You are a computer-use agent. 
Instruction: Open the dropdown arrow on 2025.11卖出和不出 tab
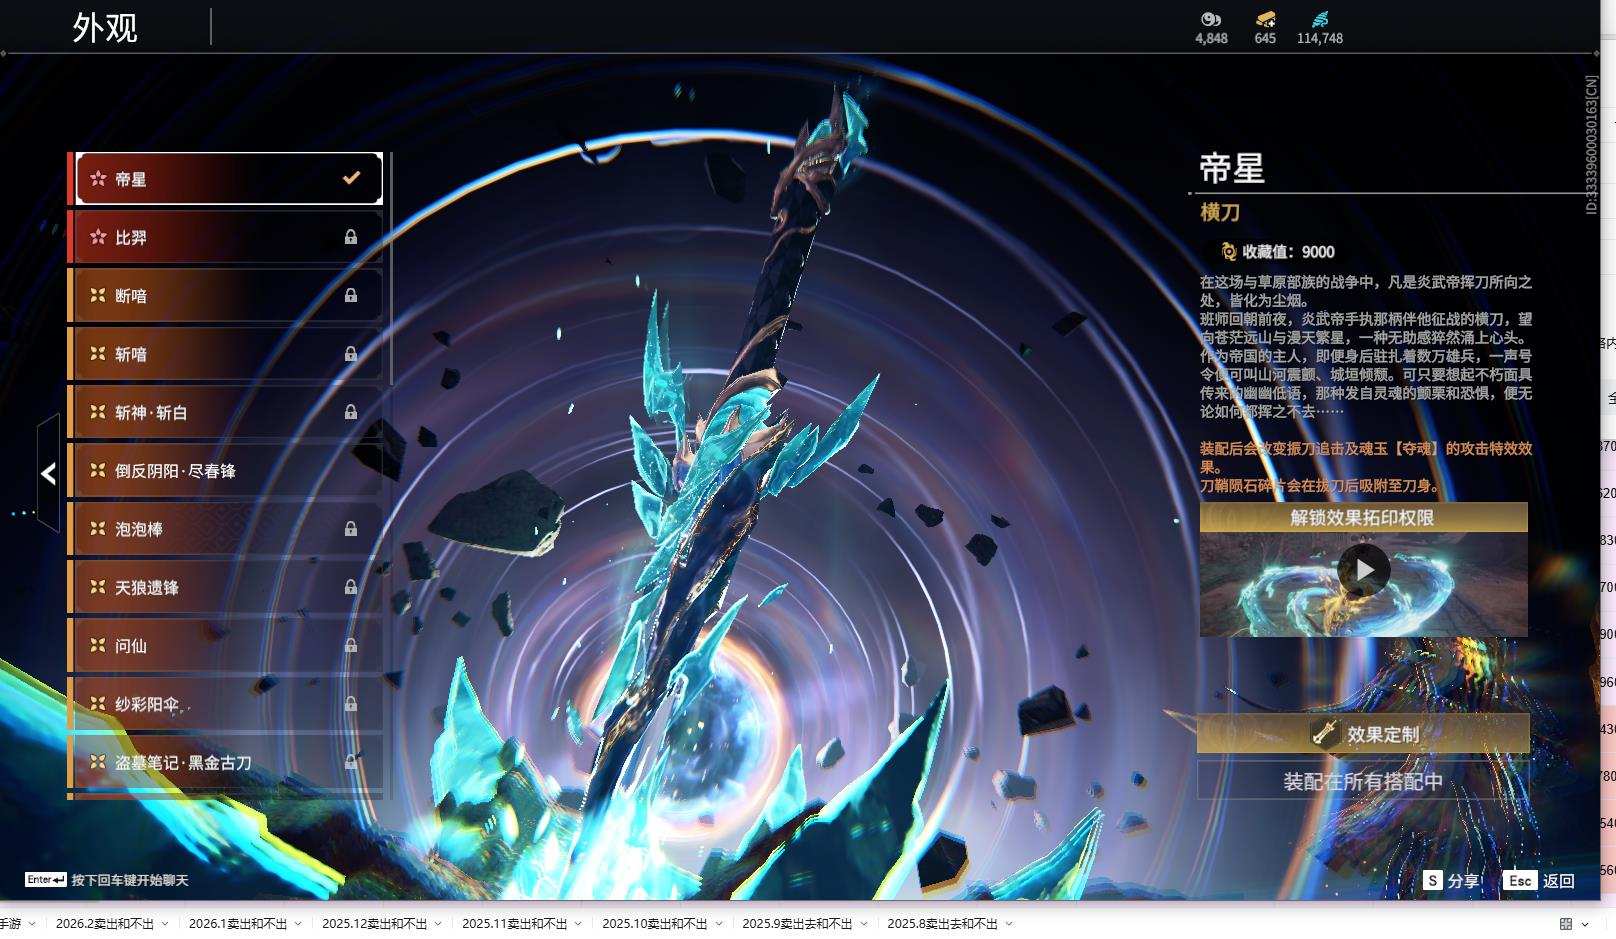click(578, 924)
